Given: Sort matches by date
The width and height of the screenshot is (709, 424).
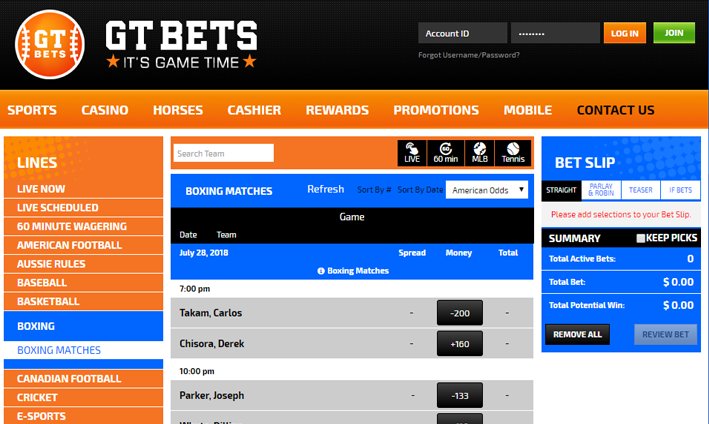Looking at the screenshot, I should (x=420, y=190).
